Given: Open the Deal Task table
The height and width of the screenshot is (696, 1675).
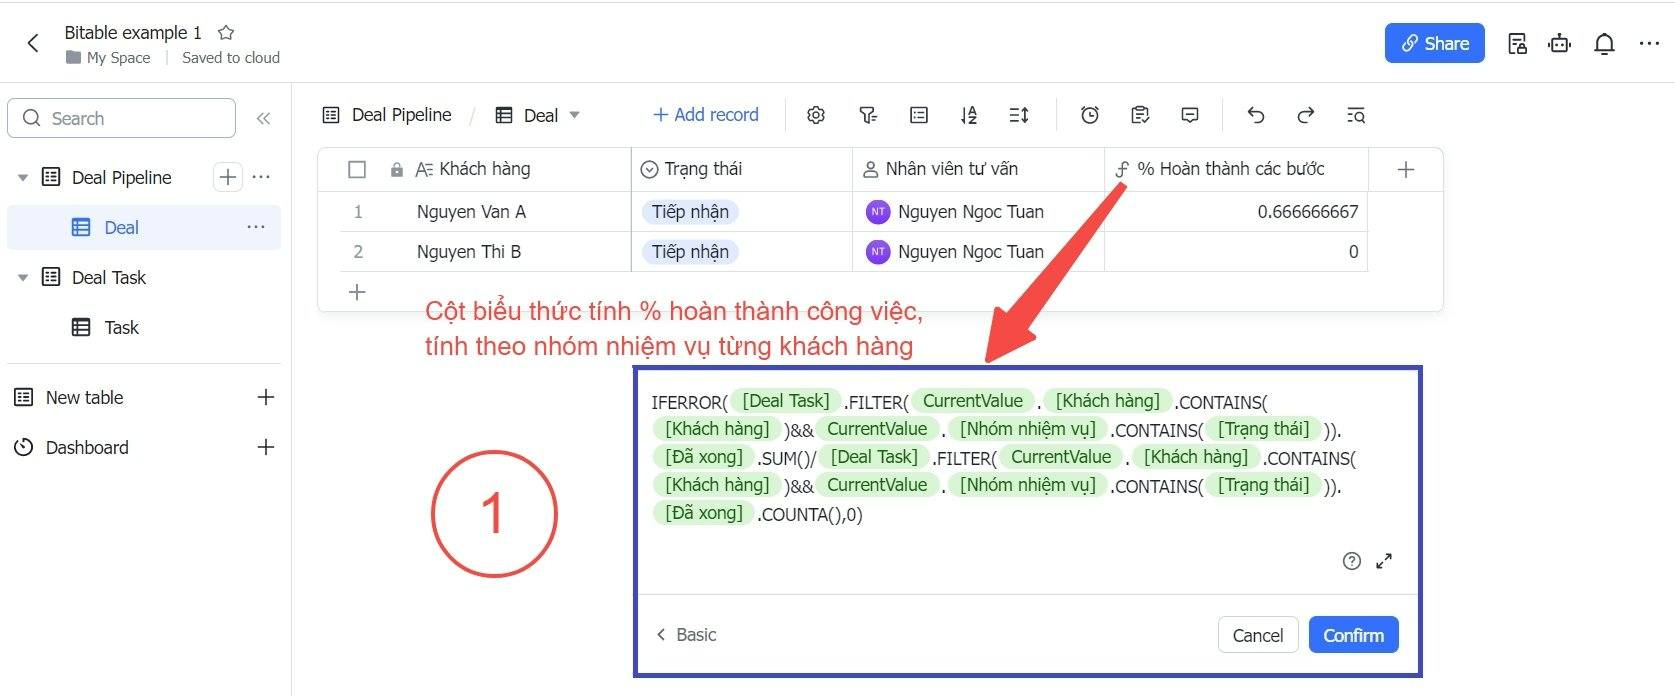Looking at the screenshot, I should click(108, 277).
